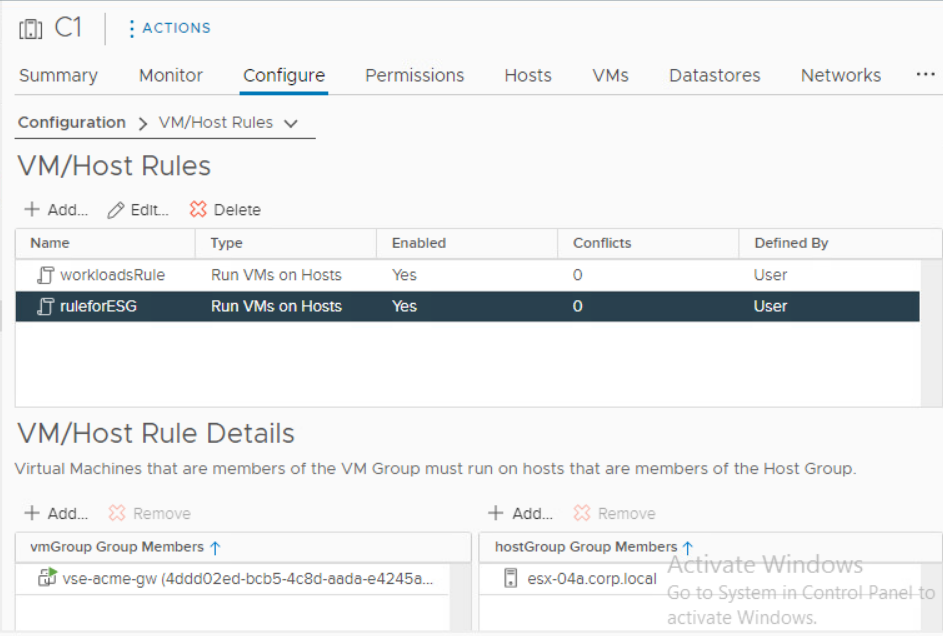Viewport: 943px width, 636px height.
Task: Show more tabs via the ellipsis
Action: tap(925, 75)
